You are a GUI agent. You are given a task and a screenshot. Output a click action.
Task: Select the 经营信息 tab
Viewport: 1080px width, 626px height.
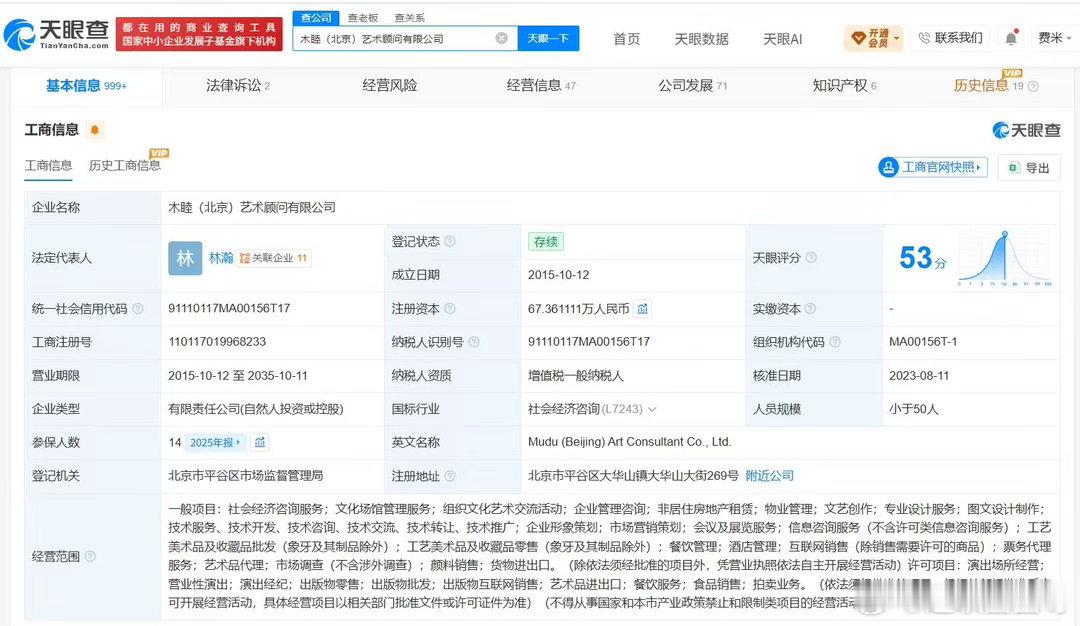(541, 86)
